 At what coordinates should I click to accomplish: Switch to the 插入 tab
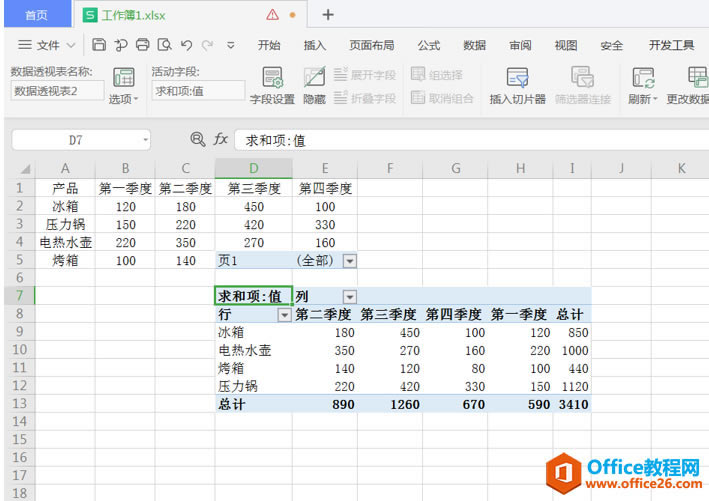point(315,45)
